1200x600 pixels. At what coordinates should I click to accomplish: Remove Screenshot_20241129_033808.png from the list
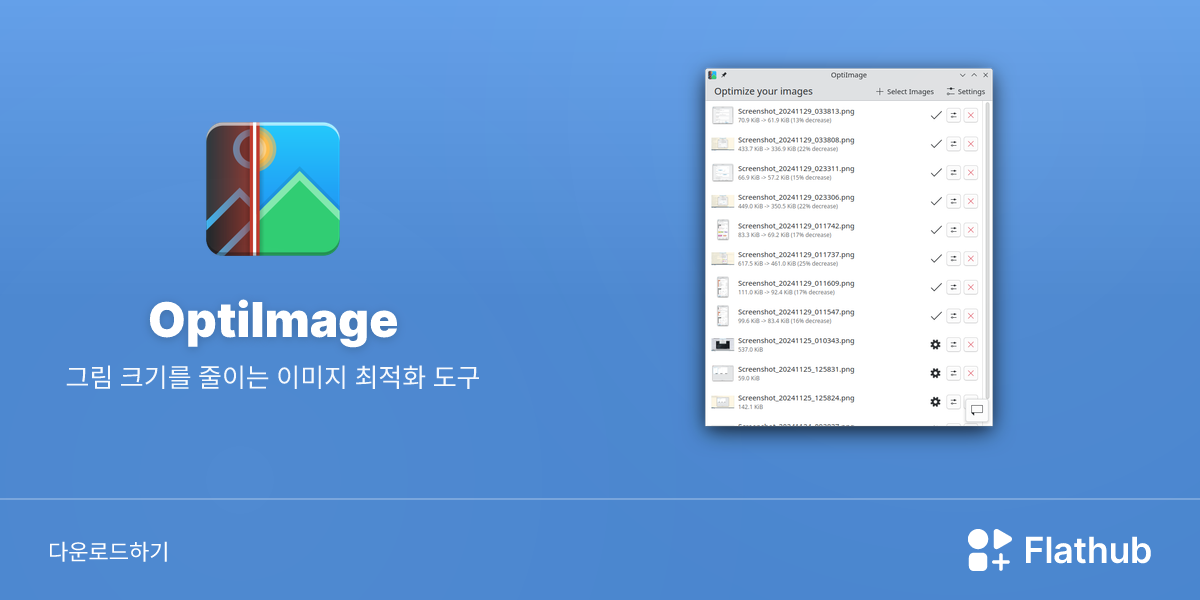coord(971,144)
